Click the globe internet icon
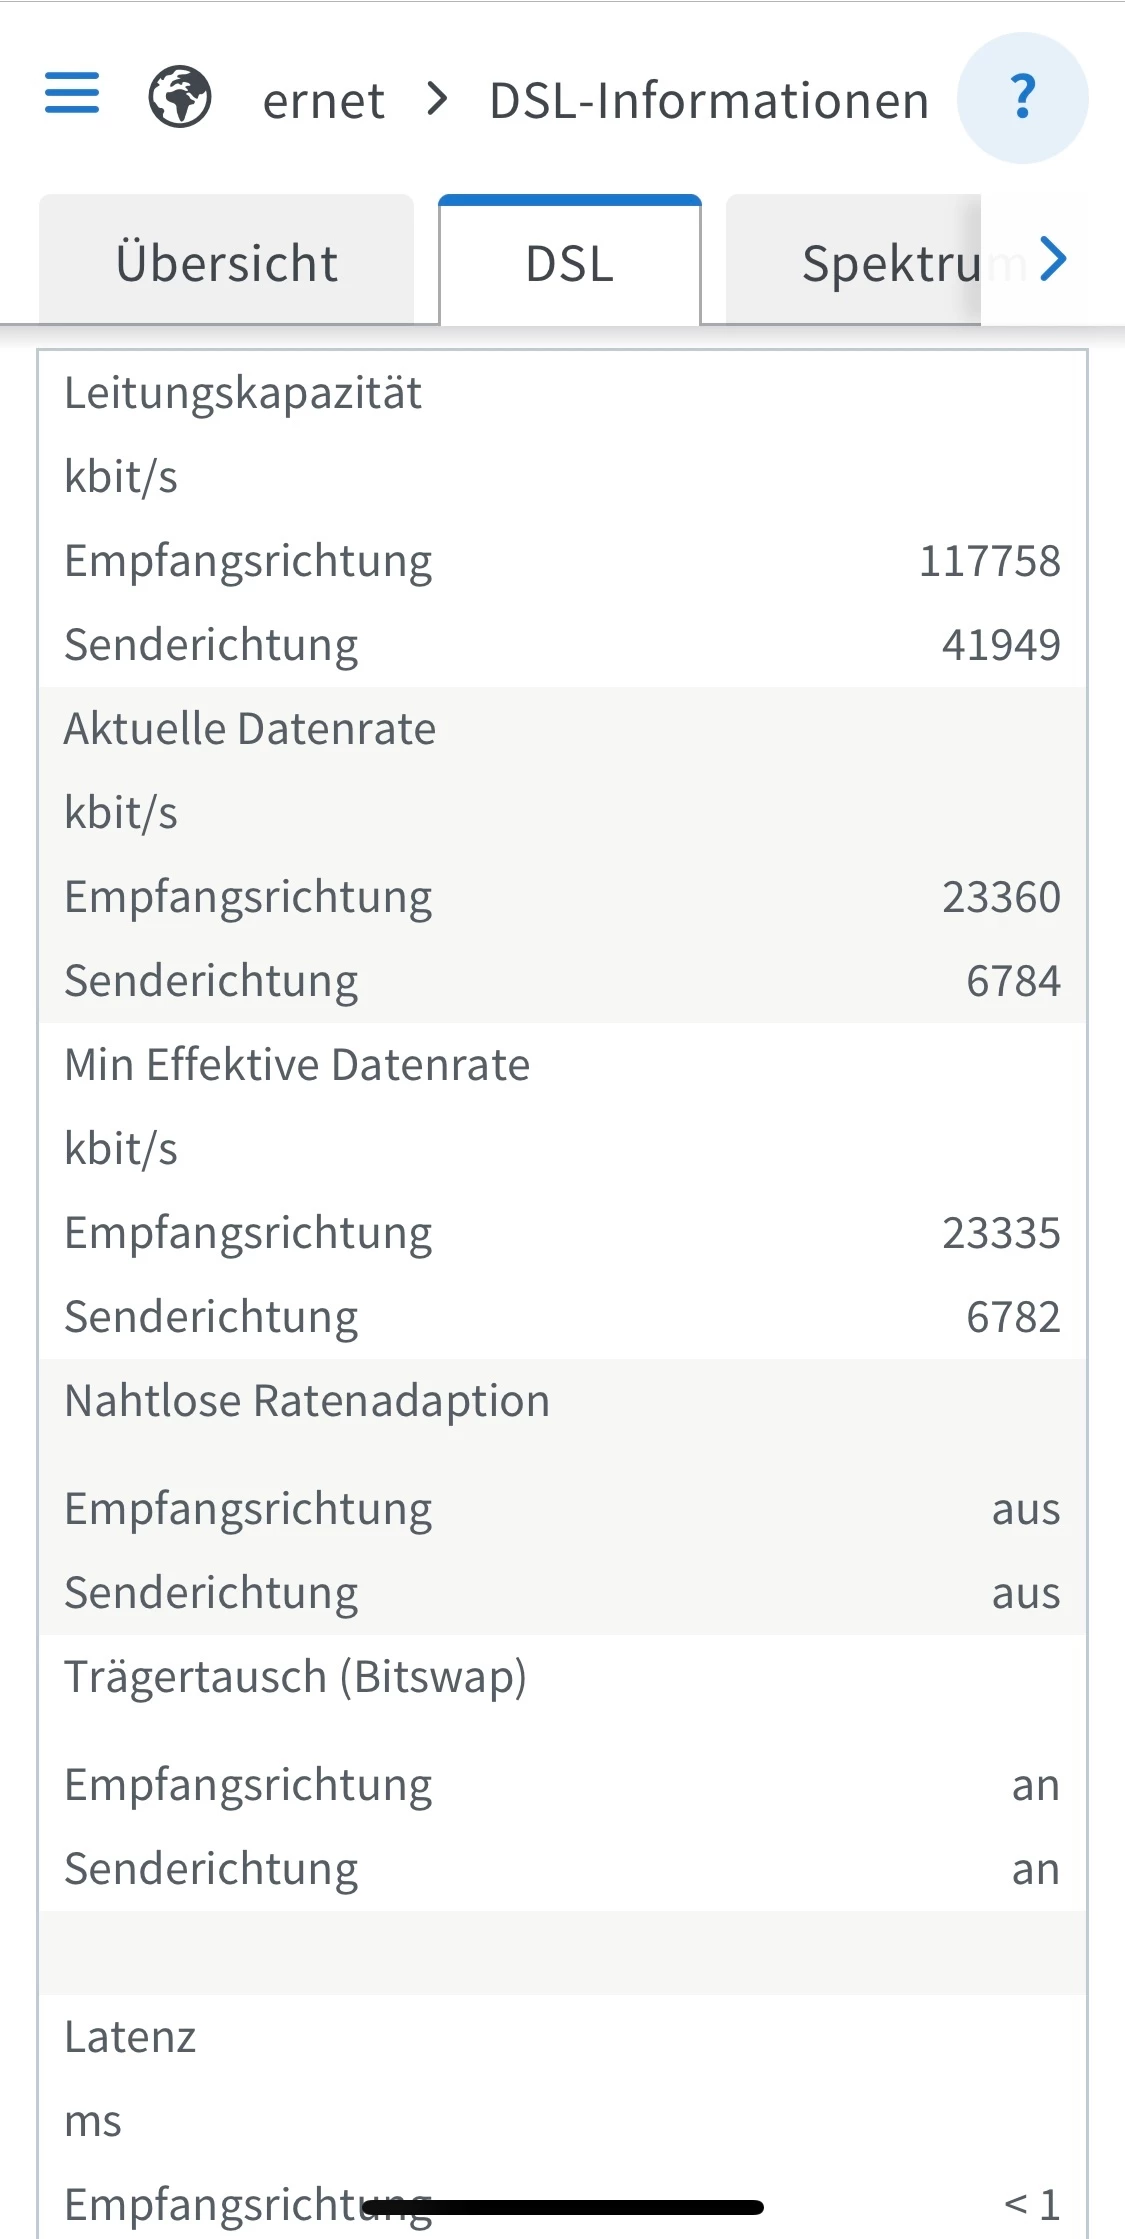The height and width of the screenshot is (2239, 1125). 180,97
